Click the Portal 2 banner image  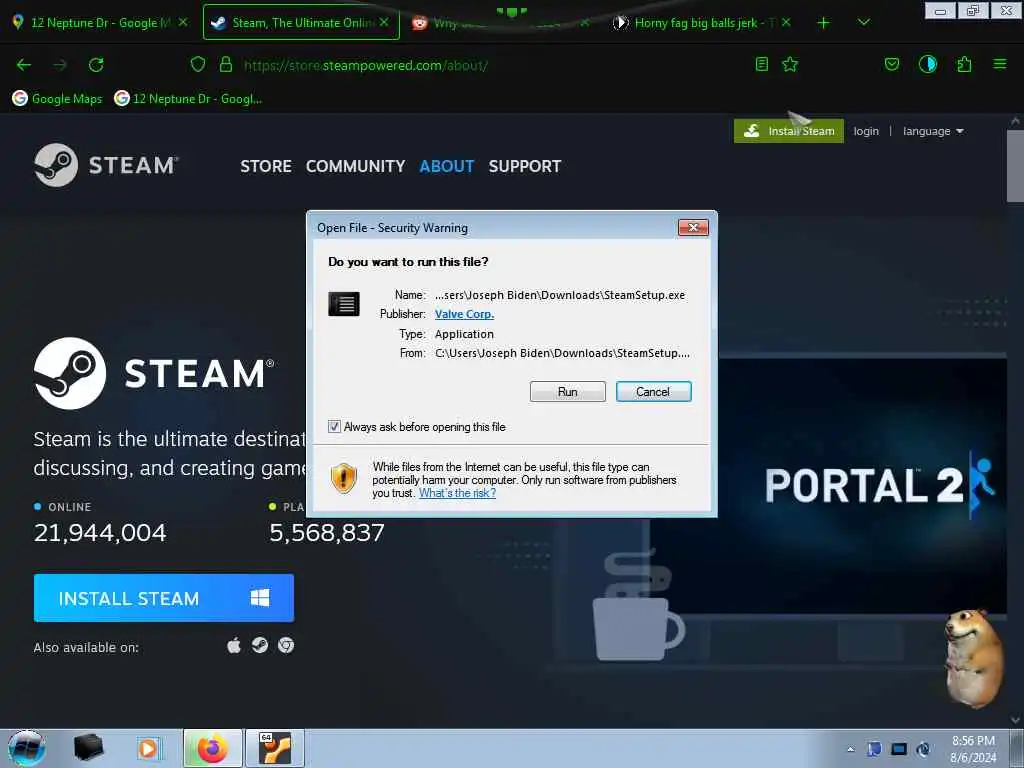point(862,485)
